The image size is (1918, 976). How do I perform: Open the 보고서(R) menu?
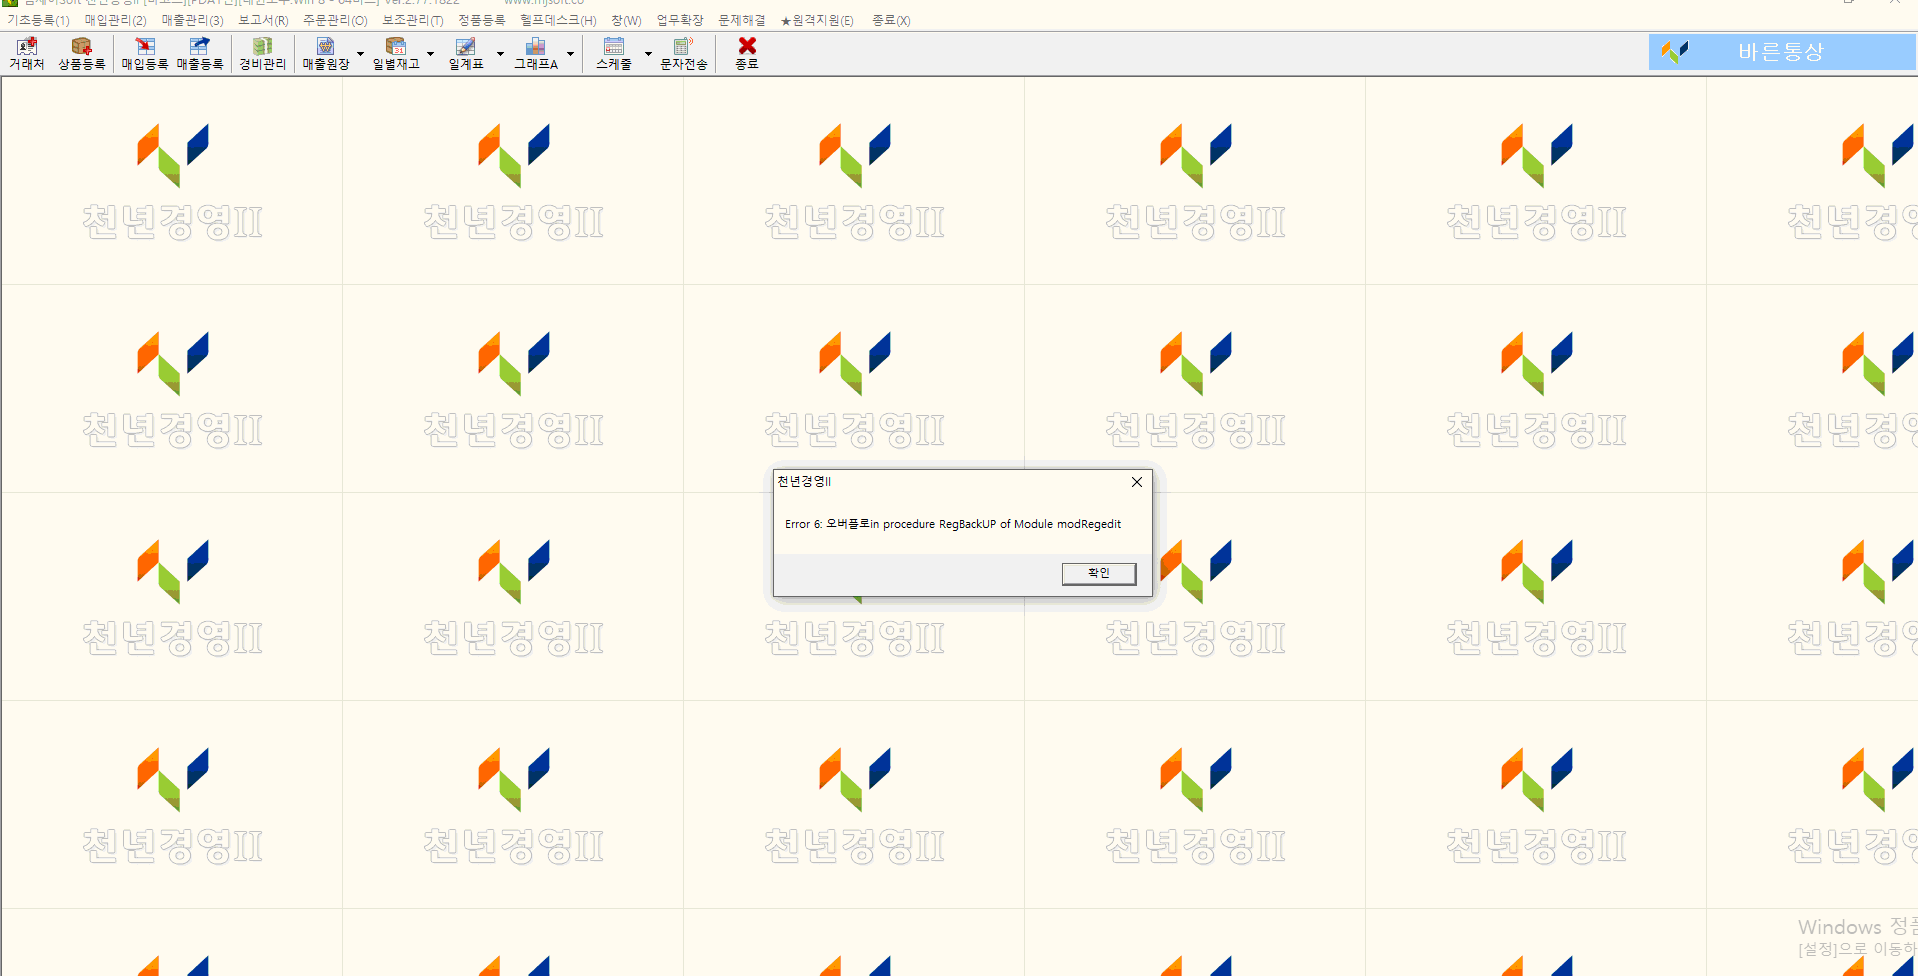263,20
